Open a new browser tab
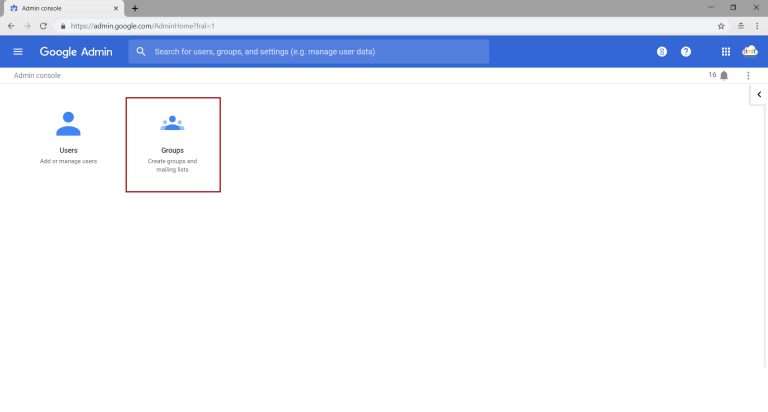 pyautogui.click(x=135, y=8)
